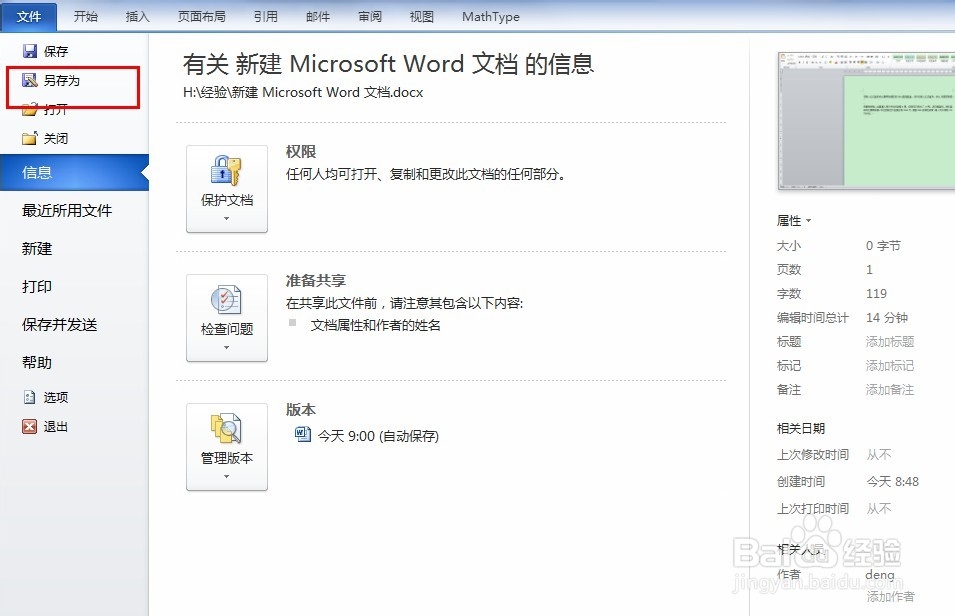Open the 视图 tab
The image size is (955, 616).
coord(421,16)
